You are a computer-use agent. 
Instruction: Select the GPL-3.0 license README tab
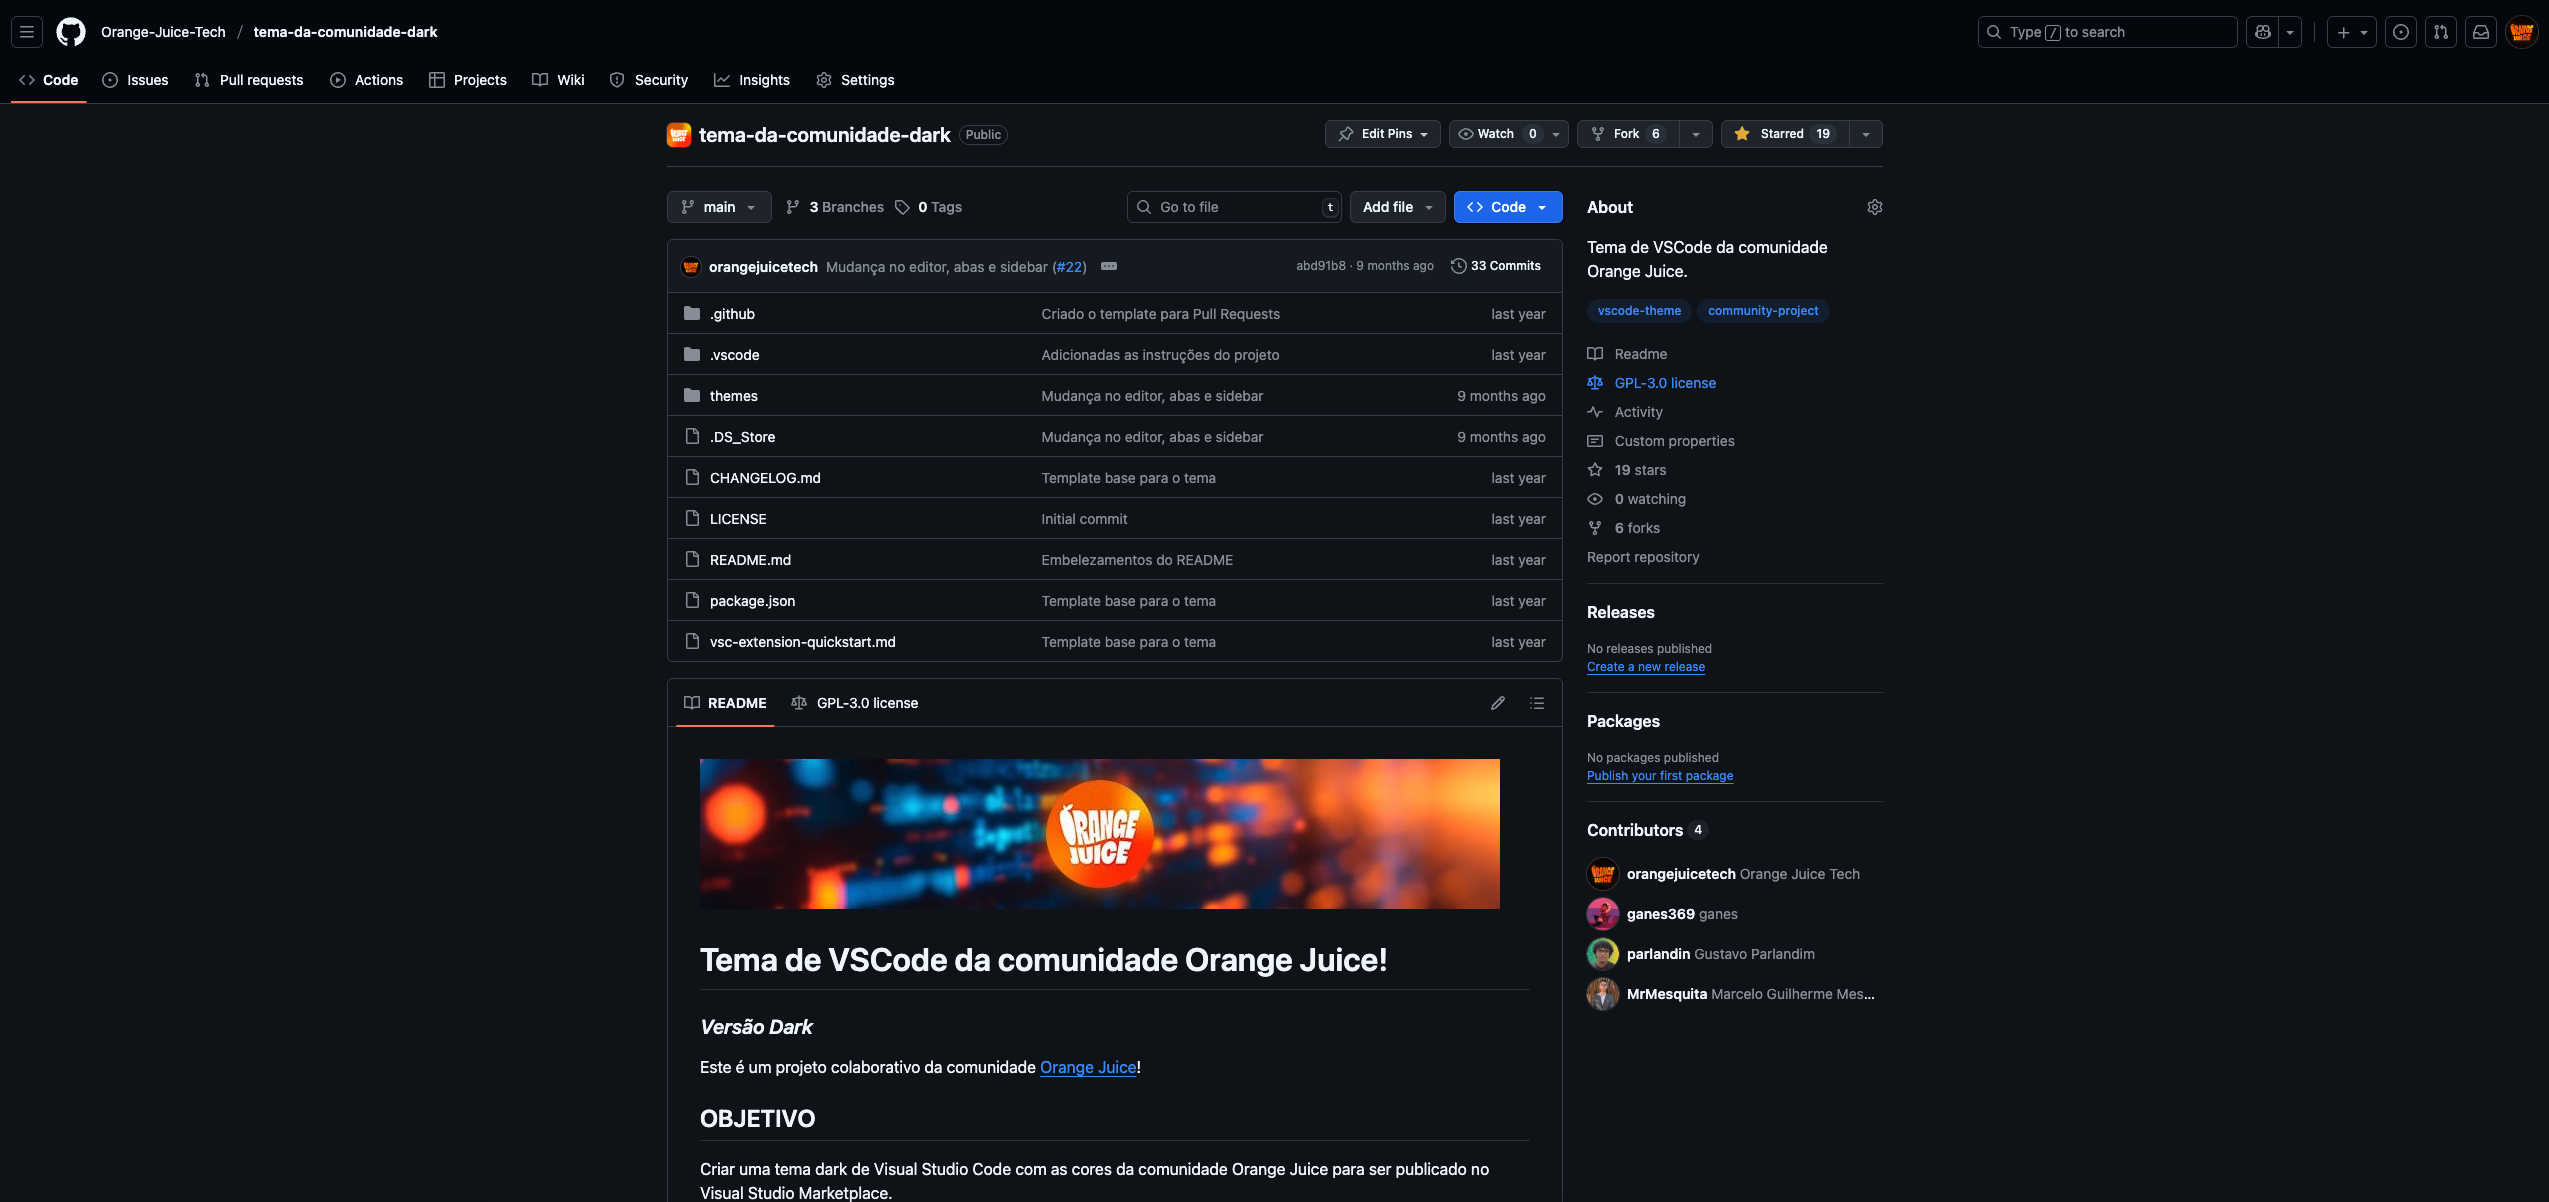855,703
